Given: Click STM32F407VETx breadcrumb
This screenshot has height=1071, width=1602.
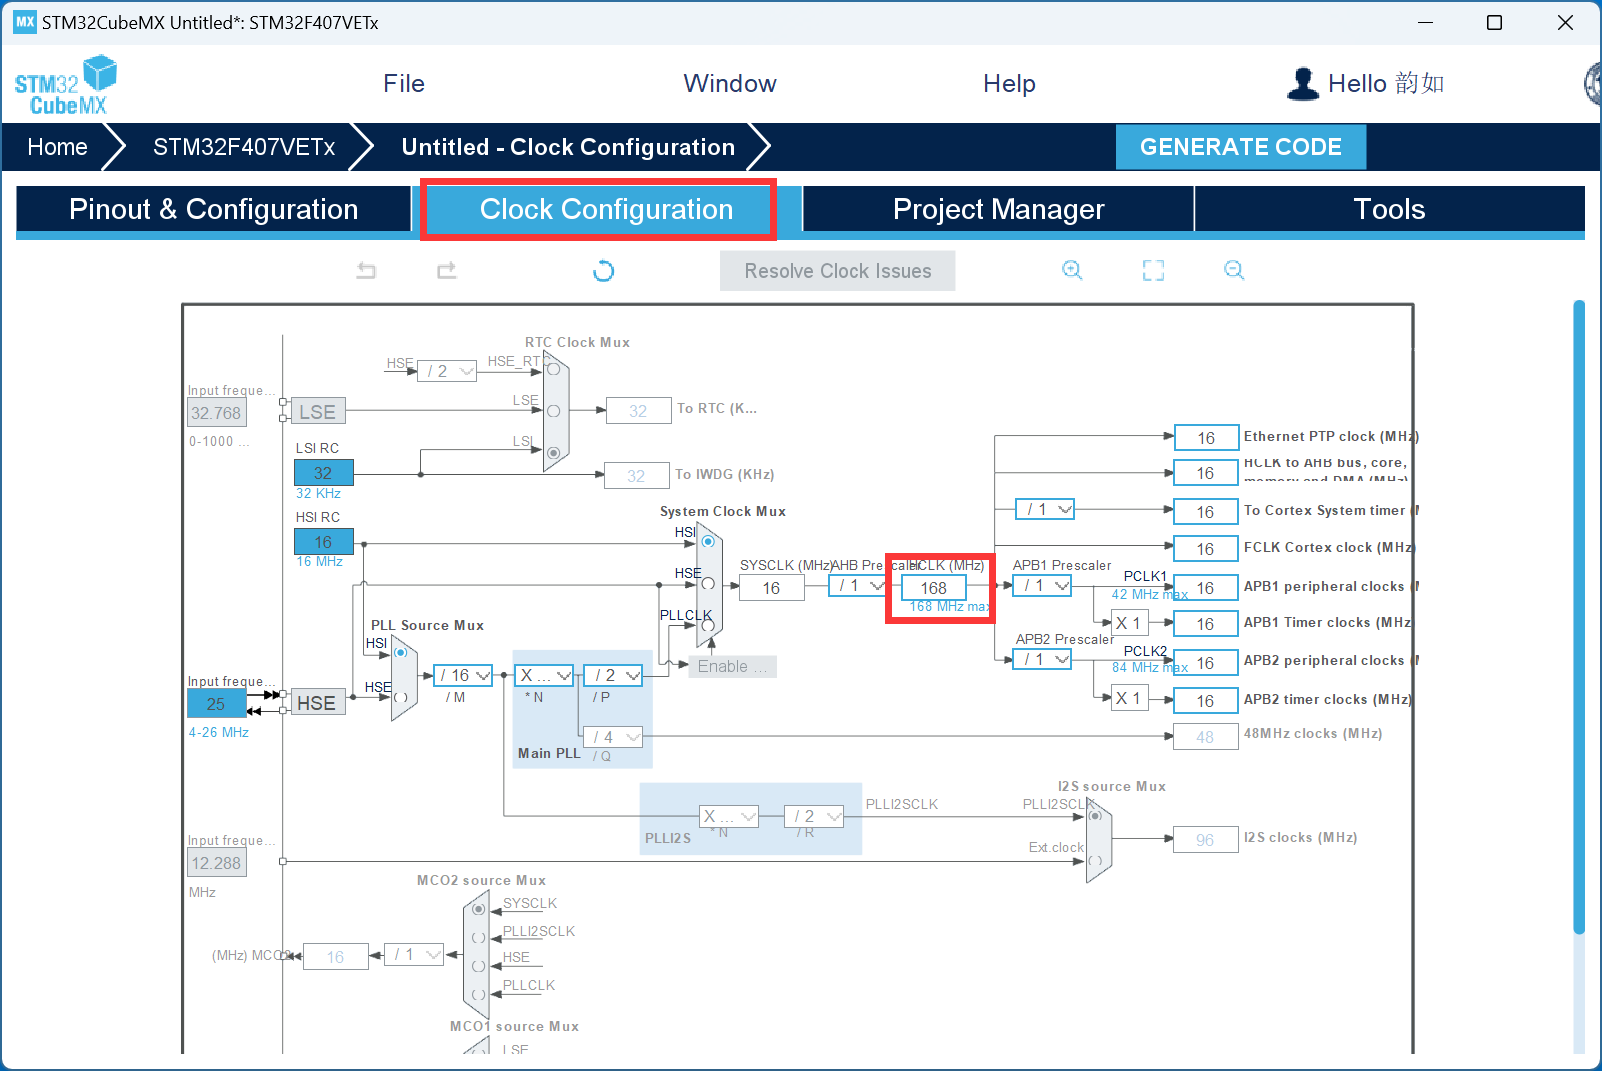Looking at the screenshot, I should [244, 147].
